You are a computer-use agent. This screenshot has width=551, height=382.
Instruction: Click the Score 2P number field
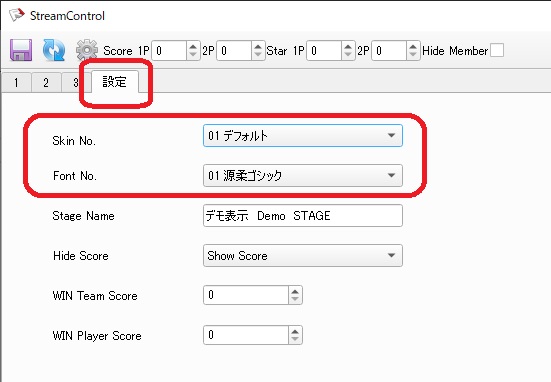234,51
